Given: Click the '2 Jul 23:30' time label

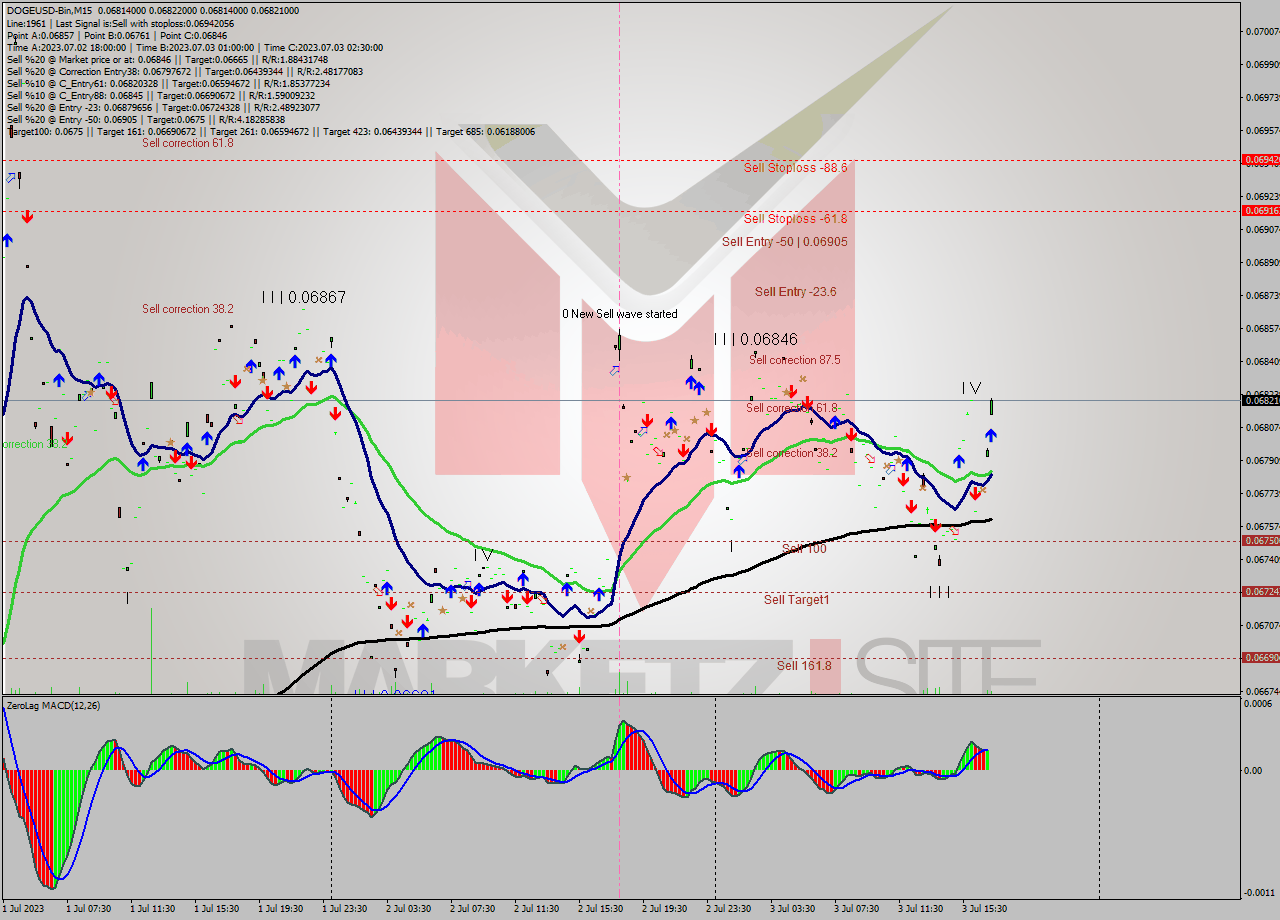Looking at the screenshot, I should (x=728, y=909).
